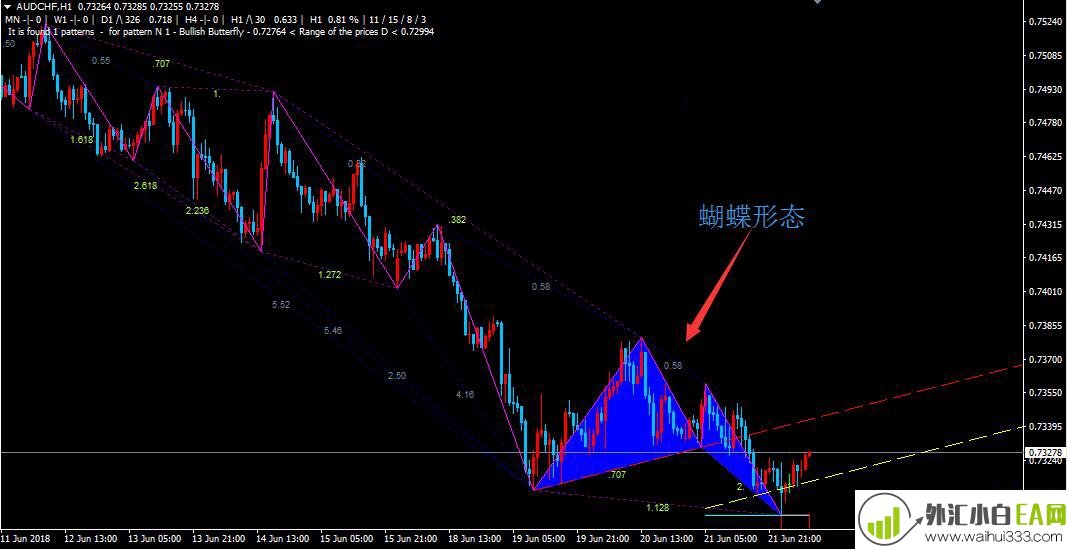Click the '20 Jun 13:00' time axis label
The image size is (1068, 549).
point(667,539)
